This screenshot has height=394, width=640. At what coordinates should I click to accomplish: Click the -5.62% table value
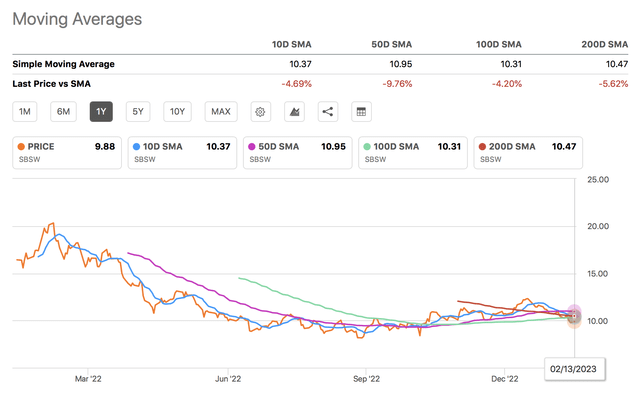[613, 84]
